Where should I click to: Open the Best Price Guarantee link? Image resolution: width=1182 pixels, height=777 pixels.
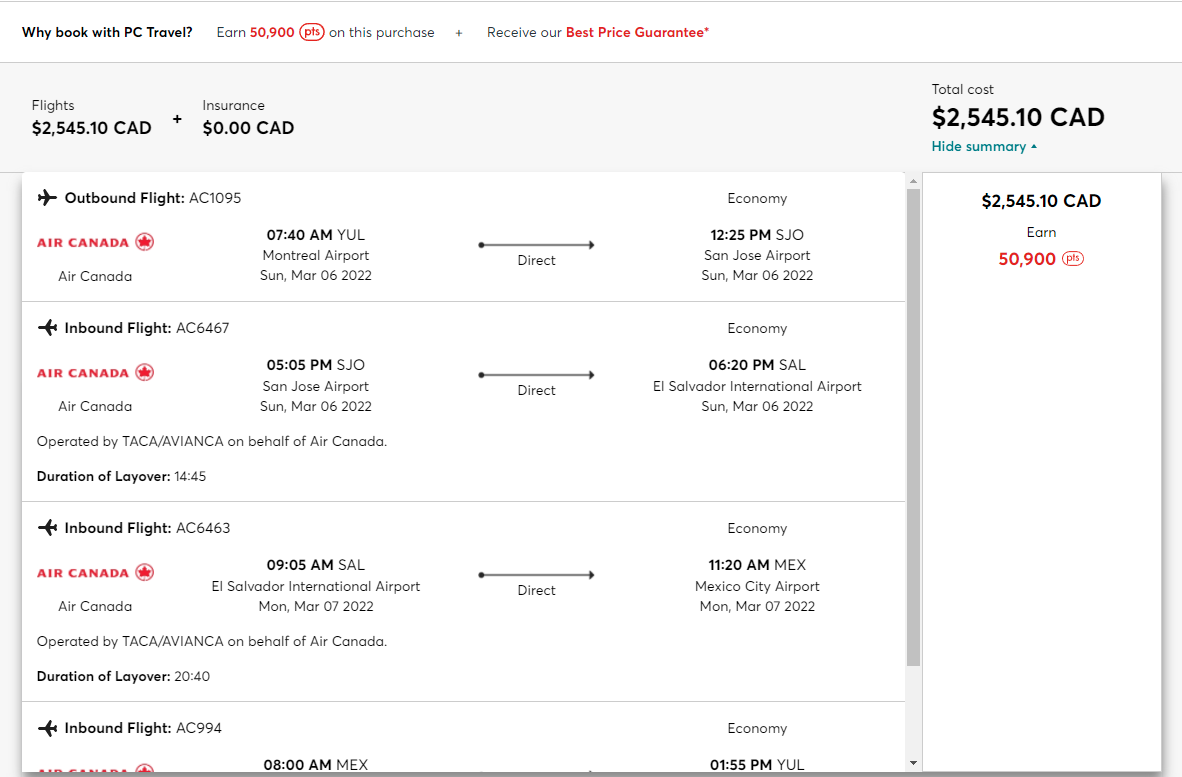(x=636, y=31)
